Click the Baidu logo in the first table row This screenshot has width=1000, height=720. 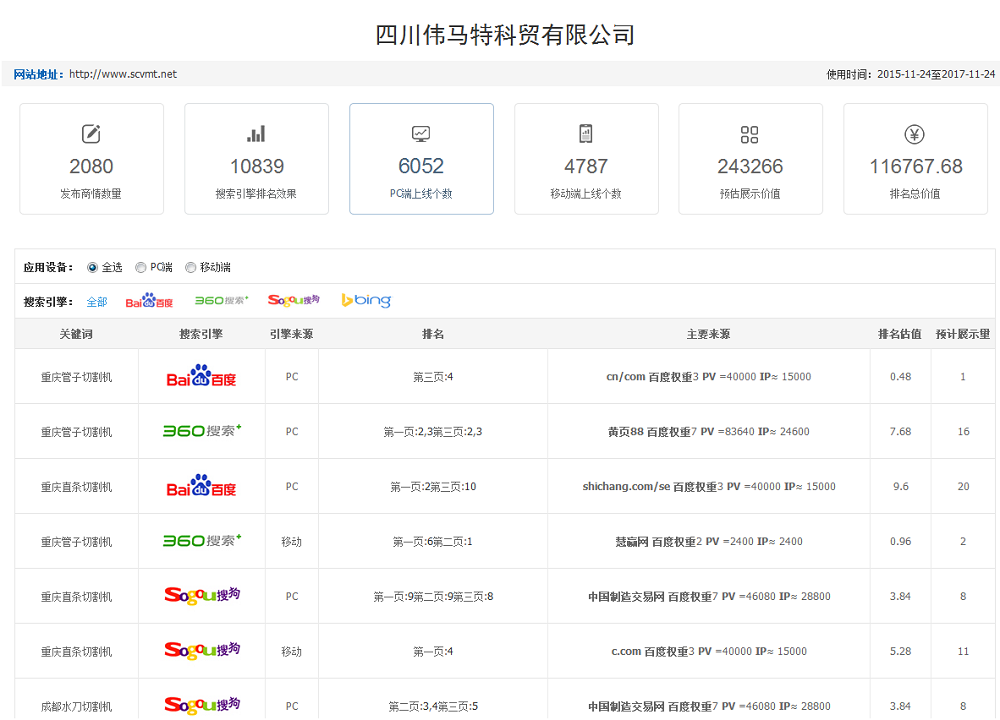pyautogui.click(x=201, y=376)
